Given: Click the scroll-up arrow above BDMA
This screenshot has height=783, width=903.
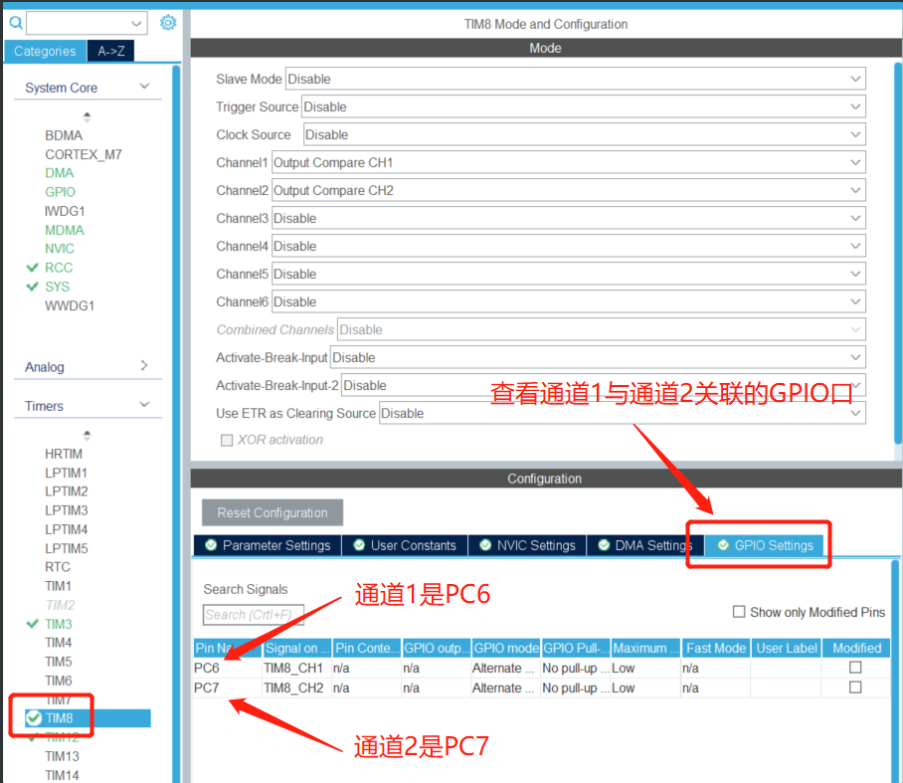Looking at the screenshot, I should 86,116.
